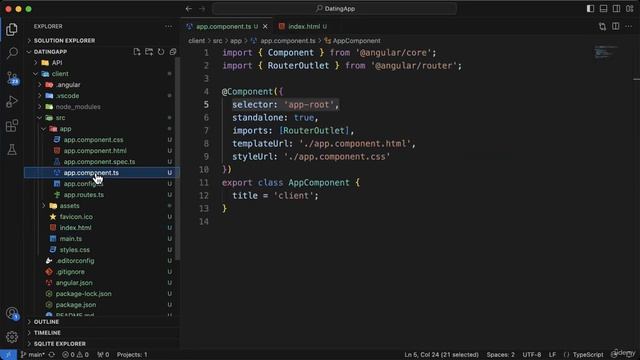The image size is (640, 360).
Task: Open Source Control view with badge
Action: click(12, 78)
